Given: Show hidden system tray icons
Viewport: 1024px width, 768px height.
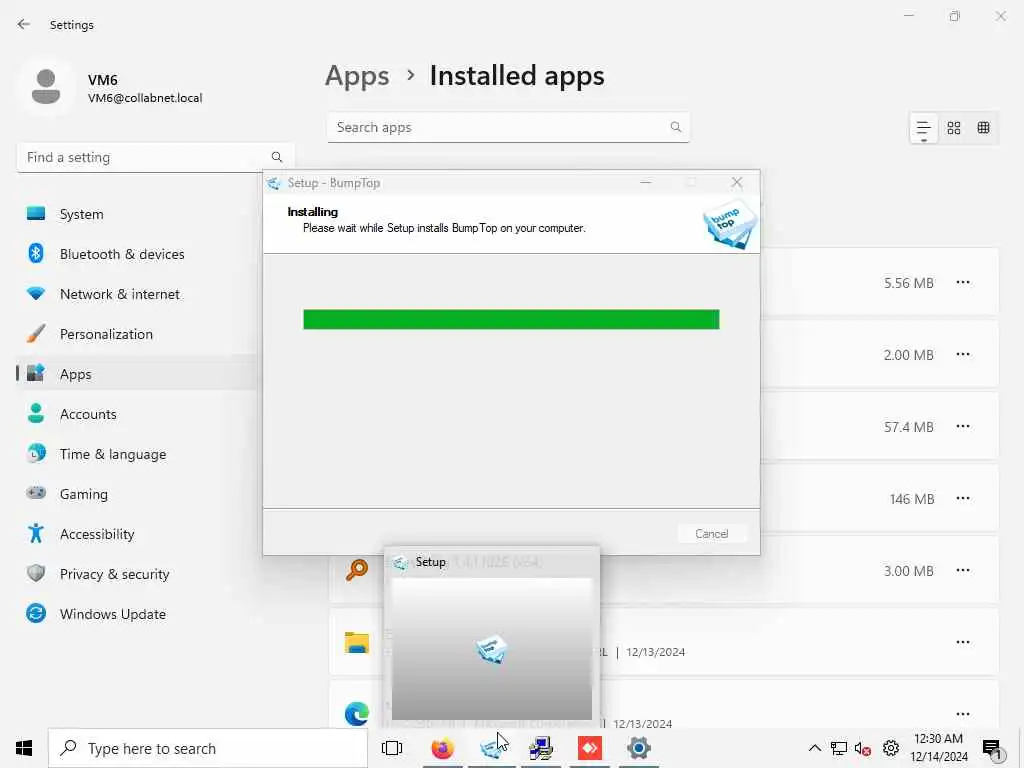Looking at the screenshot, I should point(815,748).
